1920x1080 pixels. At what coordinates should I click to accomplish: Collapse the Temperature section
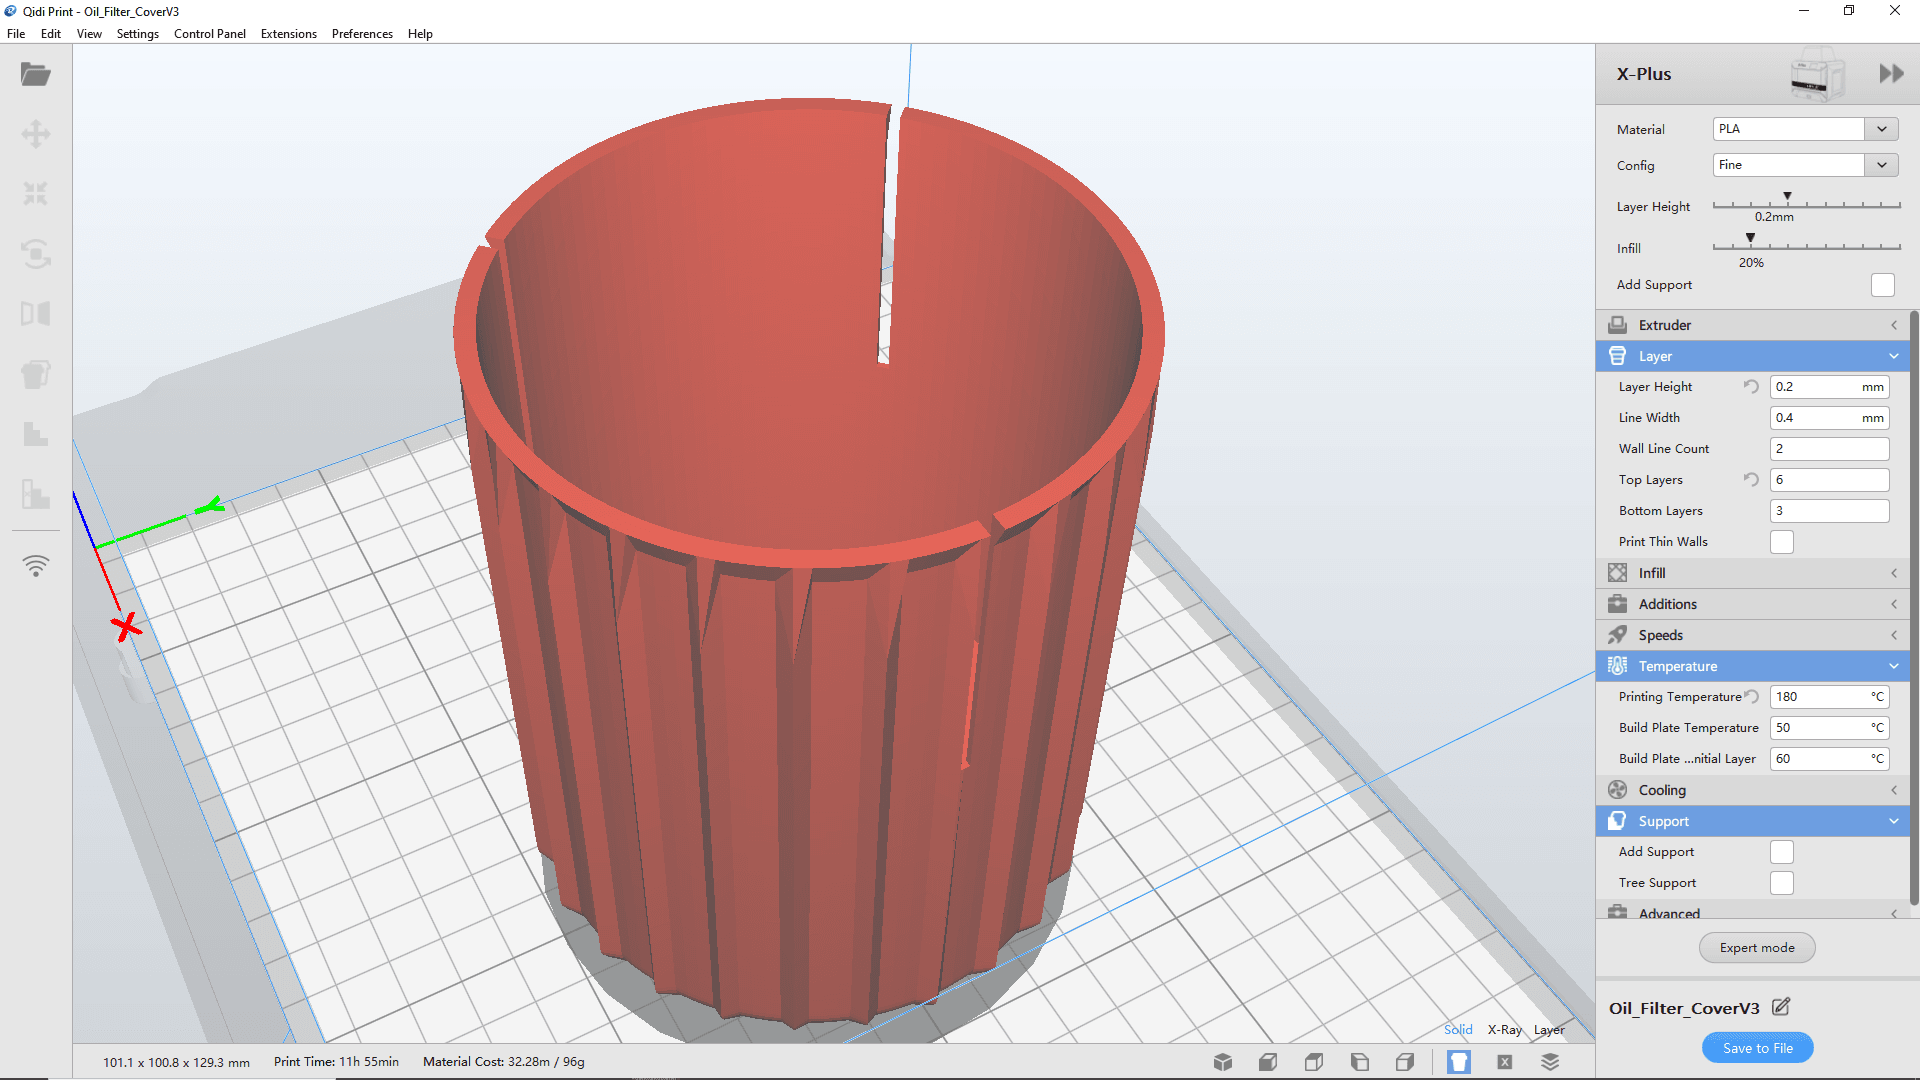(x=1752, y=666)
